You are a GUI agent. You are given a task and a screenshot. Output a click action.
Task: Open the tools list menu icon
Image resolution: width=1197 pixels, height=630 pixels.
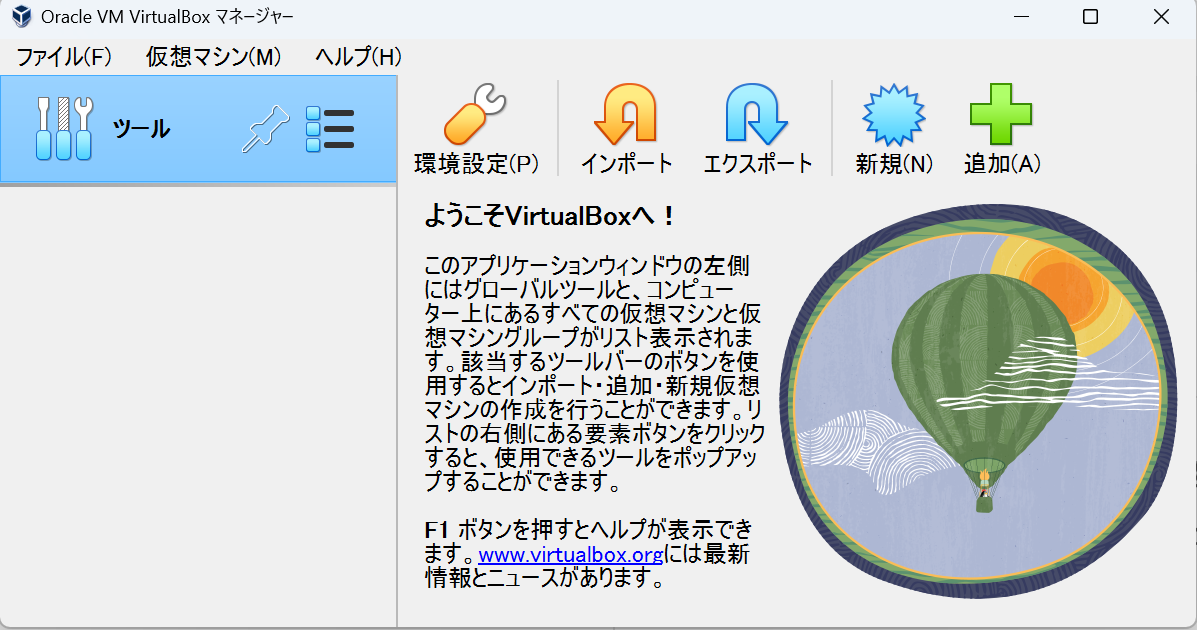point(330,128)
